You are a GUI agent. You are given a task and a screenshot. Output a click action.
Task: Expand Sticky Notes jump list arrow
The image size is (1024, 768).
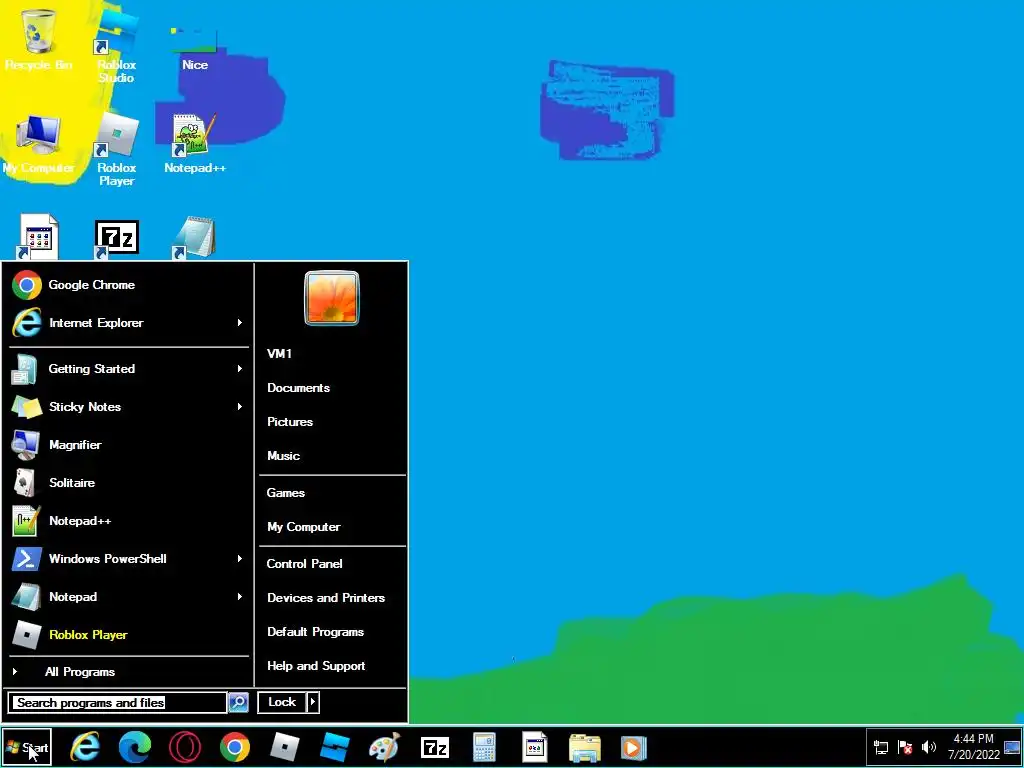[x=240, y=407]
